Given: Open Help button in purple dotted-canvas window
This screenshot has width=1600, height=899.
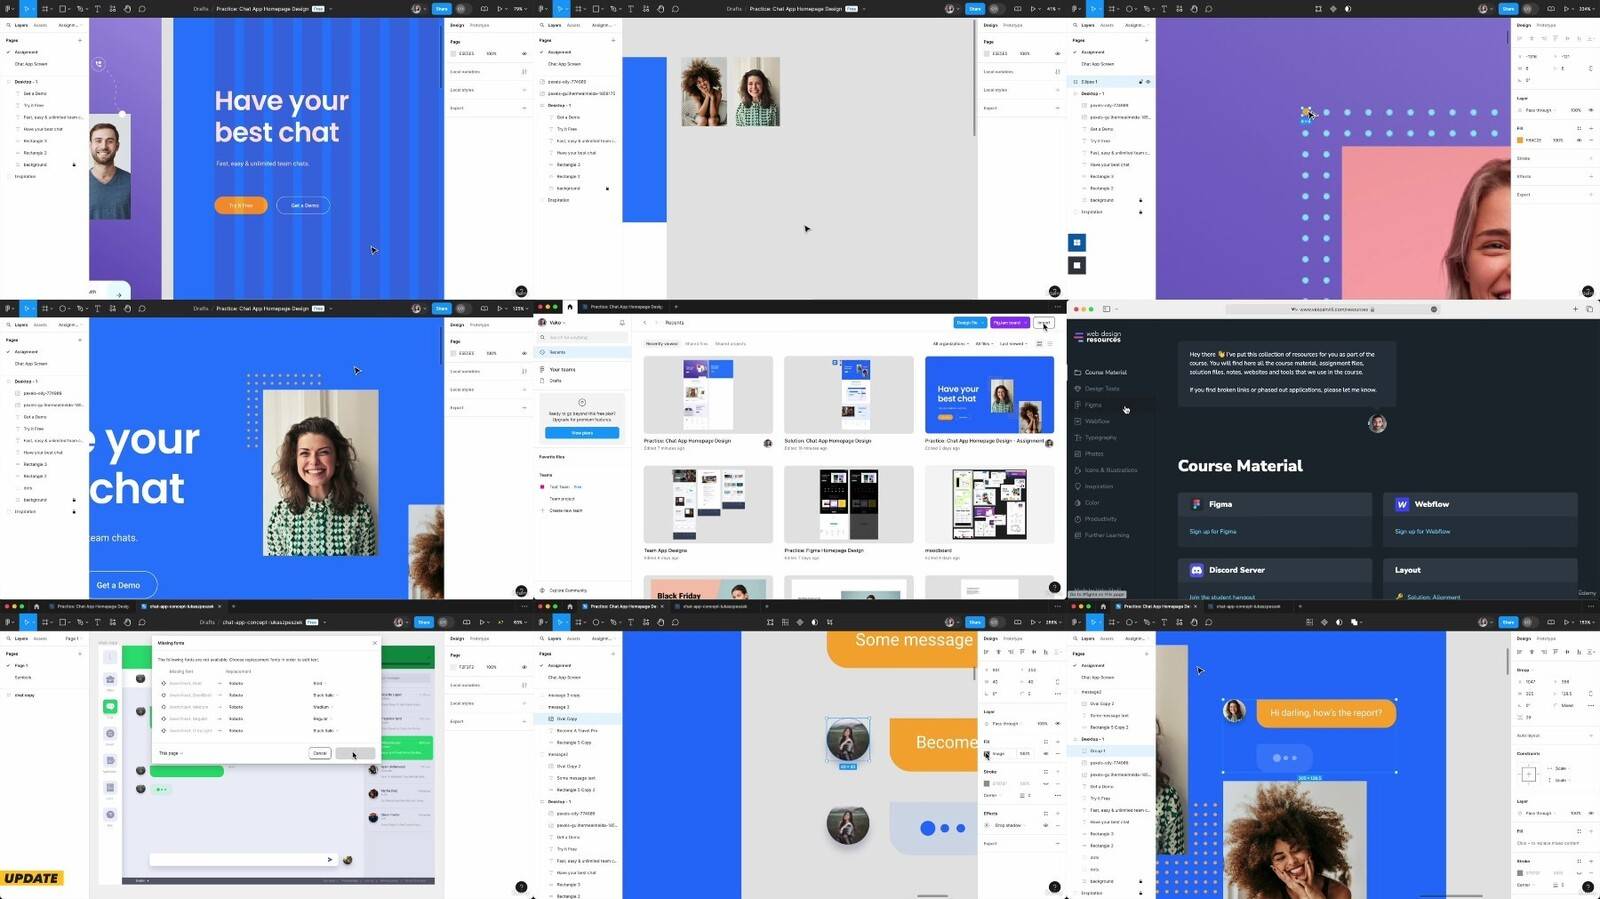Looking at the screenshot, I should coord(1587,291).
